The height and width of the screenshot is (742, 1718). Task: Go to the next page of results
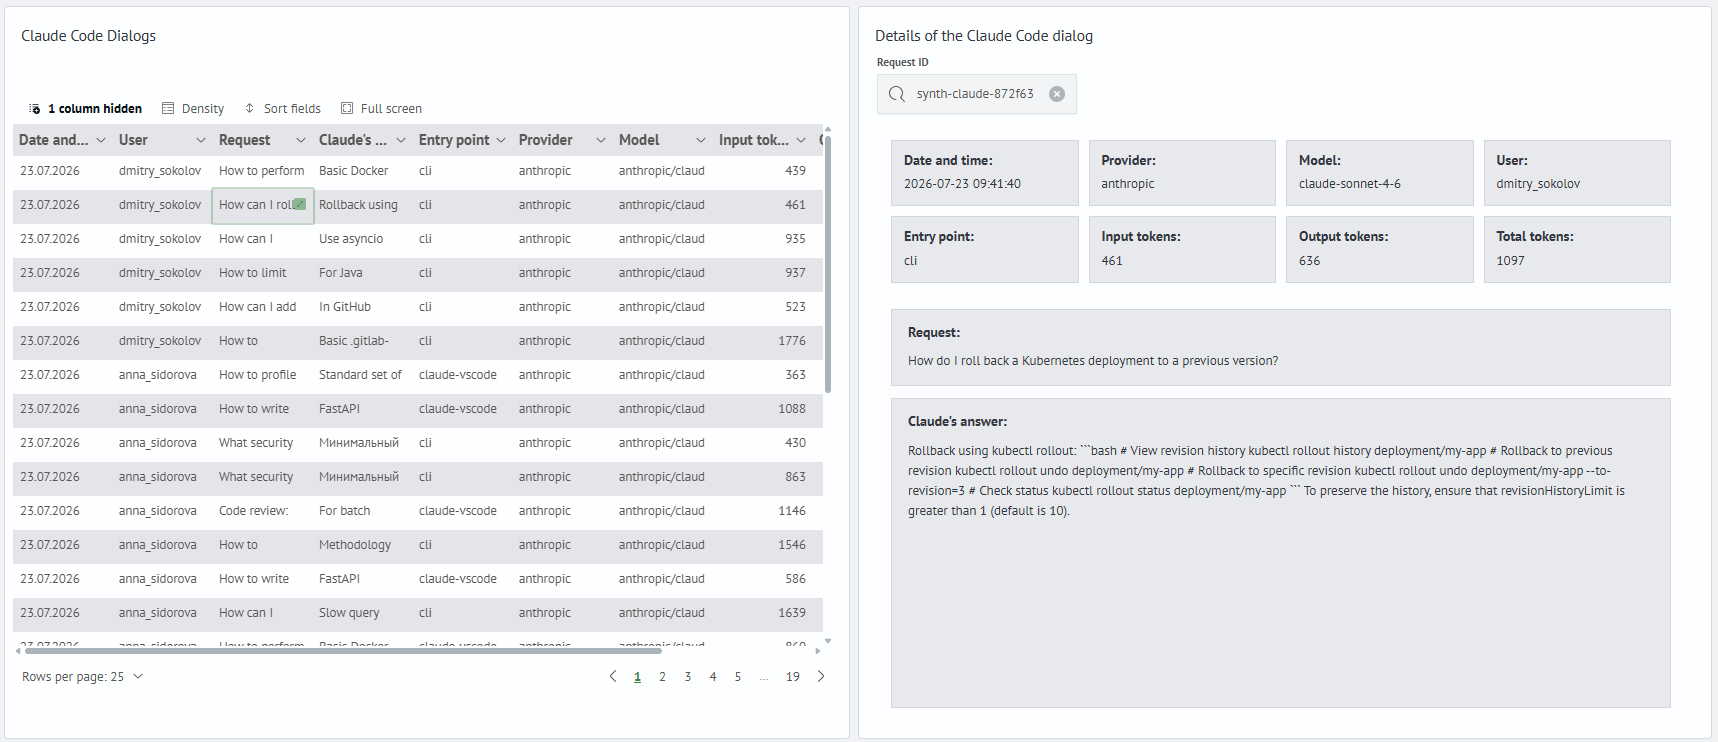[821, 677]
